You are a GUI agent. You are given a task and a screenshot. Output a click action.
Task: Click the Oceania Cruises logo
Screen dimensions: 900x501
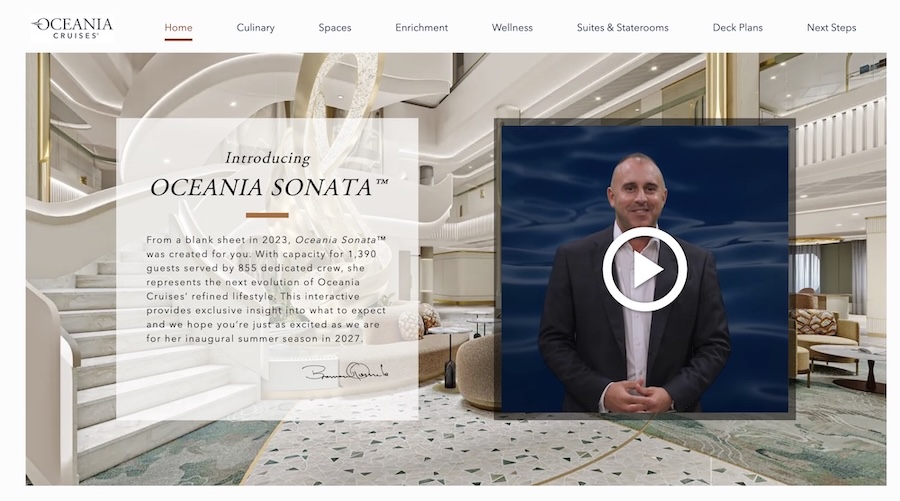[72, 28]
